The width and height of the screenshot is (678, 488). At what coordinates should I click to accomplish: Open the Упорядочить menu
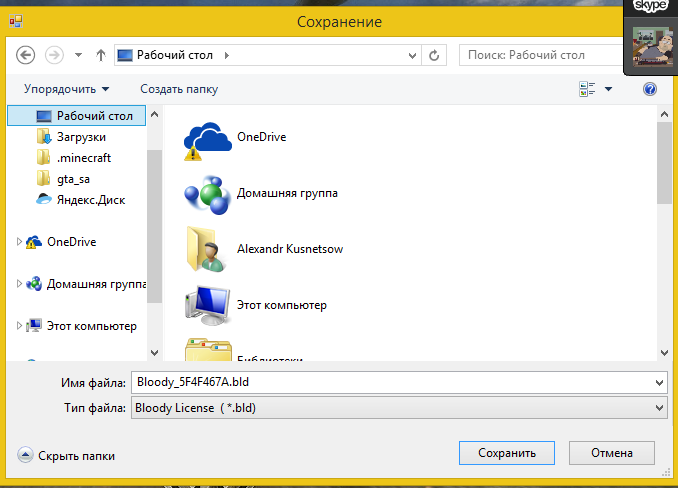point(66,90)
